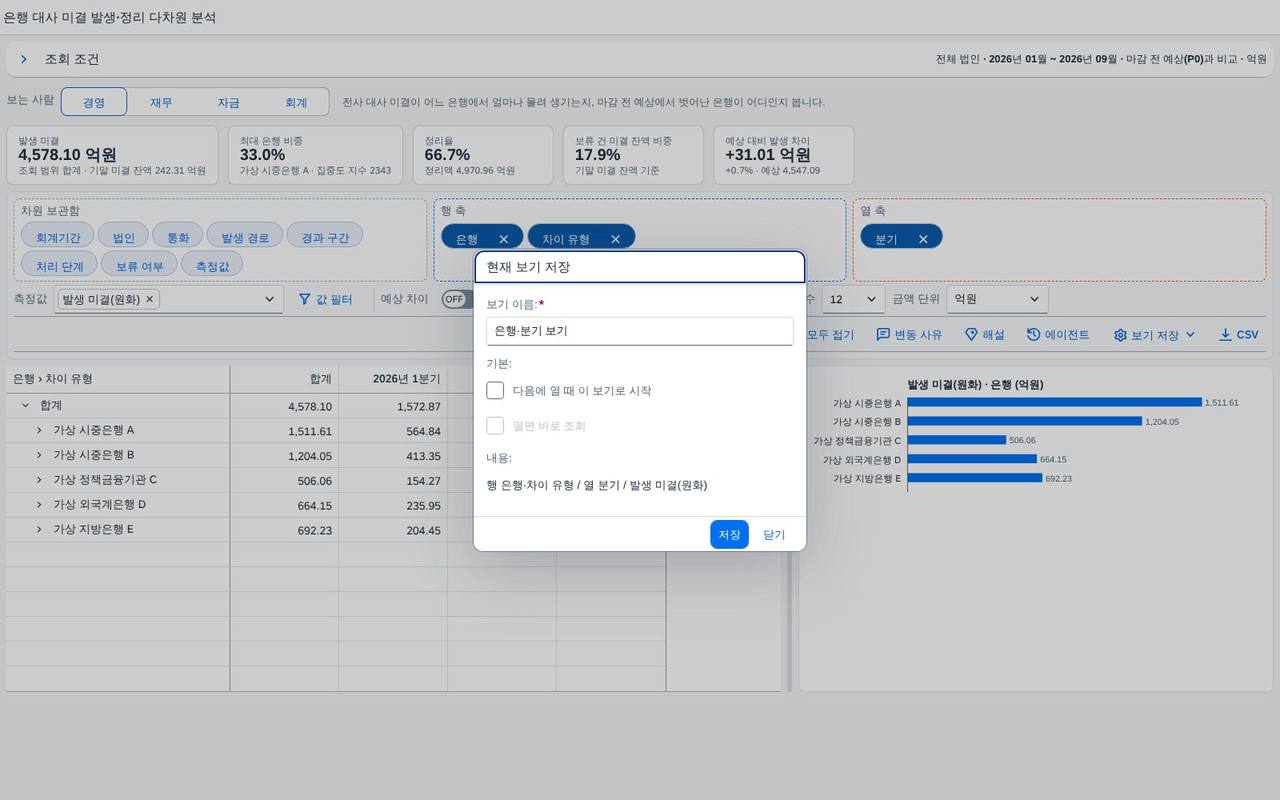Open the 보기 저장 settings menu
Image resolution: width=1280 pixels, height=800 pixels.
(x=1155, y=335)
